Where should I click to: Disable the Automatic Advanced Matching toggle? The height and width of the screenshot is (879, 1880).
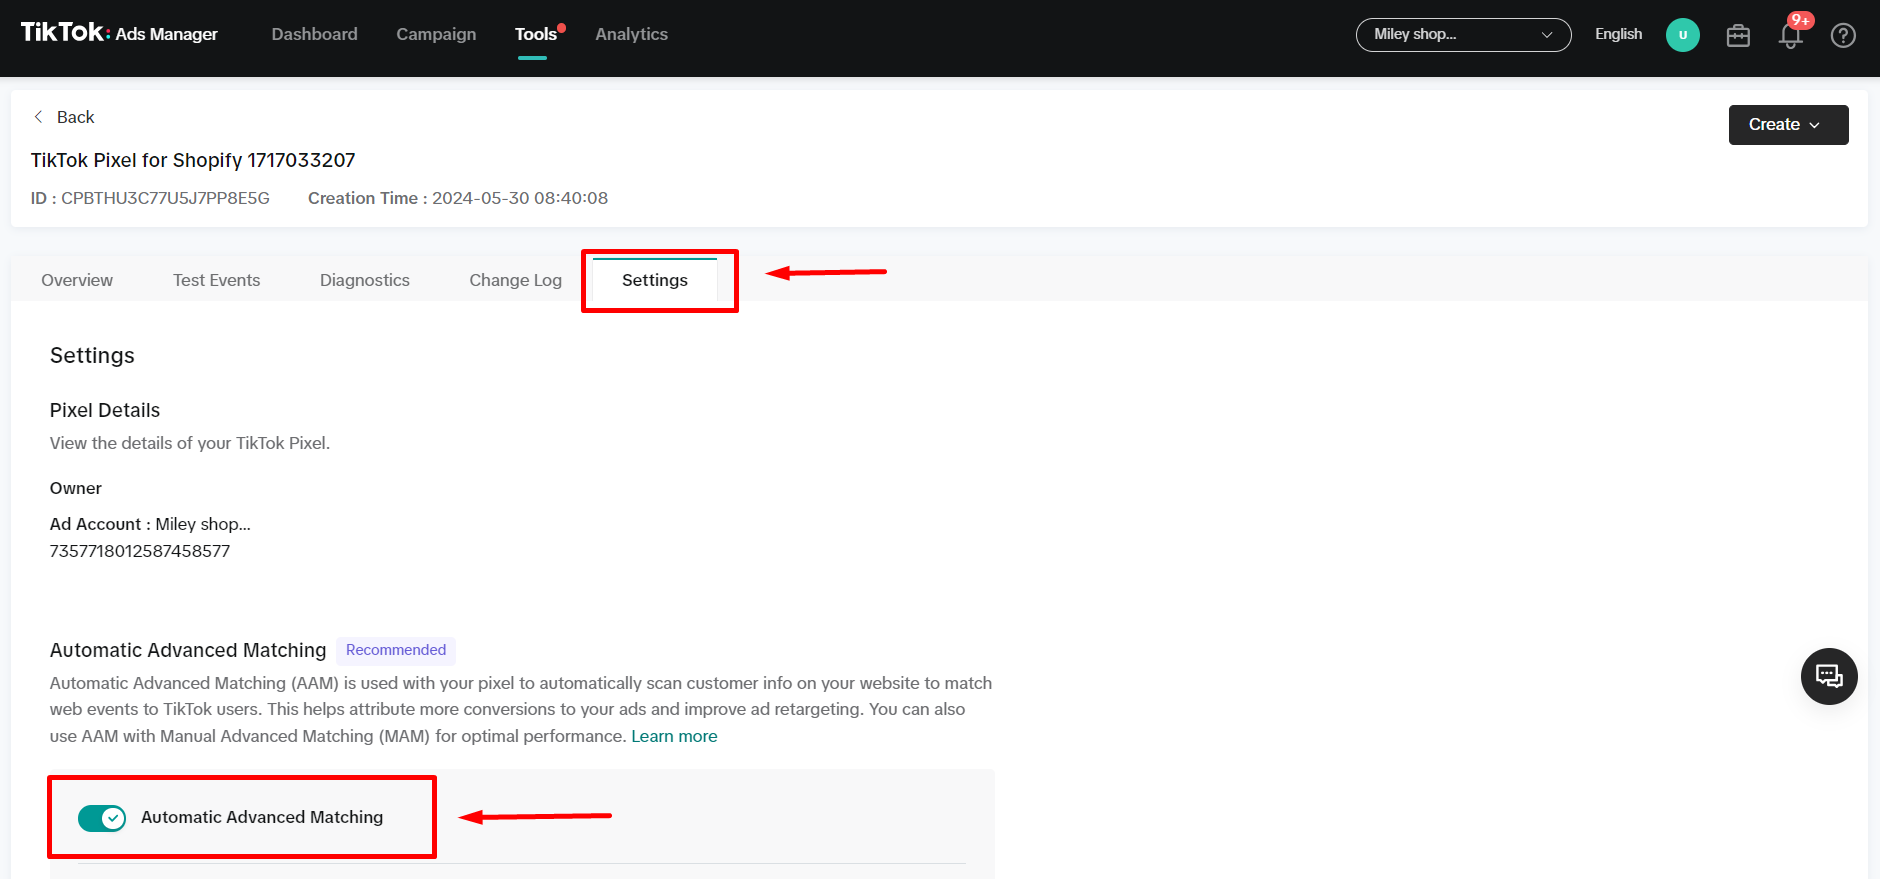point(102,818)
